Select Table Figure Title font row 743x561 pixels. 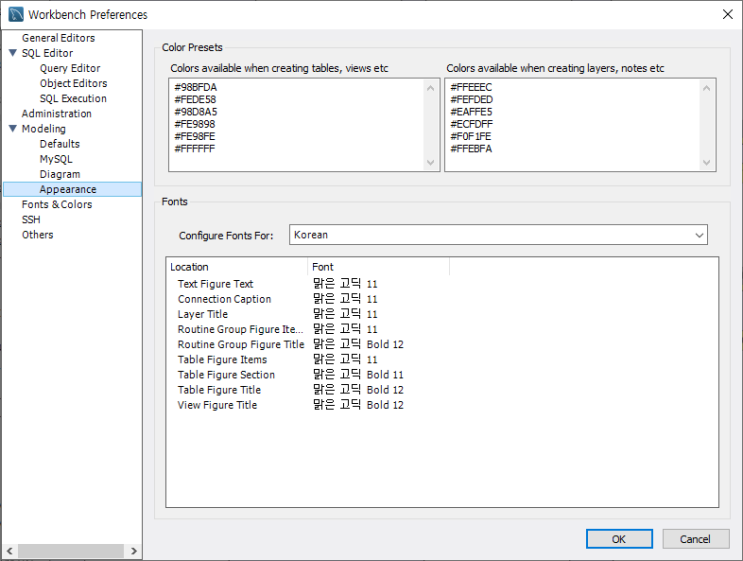[219, 390]
